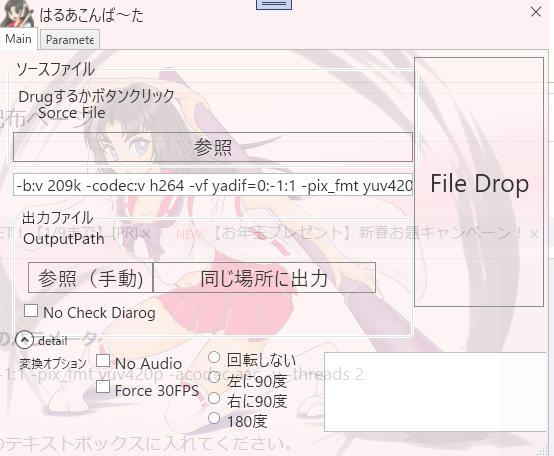Open the Parameter tab
554x456 pixels.
[x=70, y=40]
